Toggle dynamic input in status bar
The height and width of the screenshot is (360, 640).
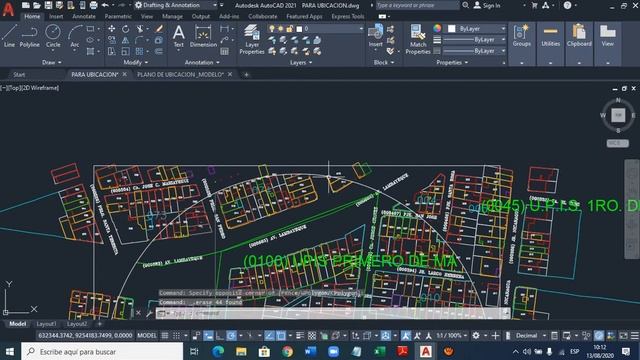point(208,336)
